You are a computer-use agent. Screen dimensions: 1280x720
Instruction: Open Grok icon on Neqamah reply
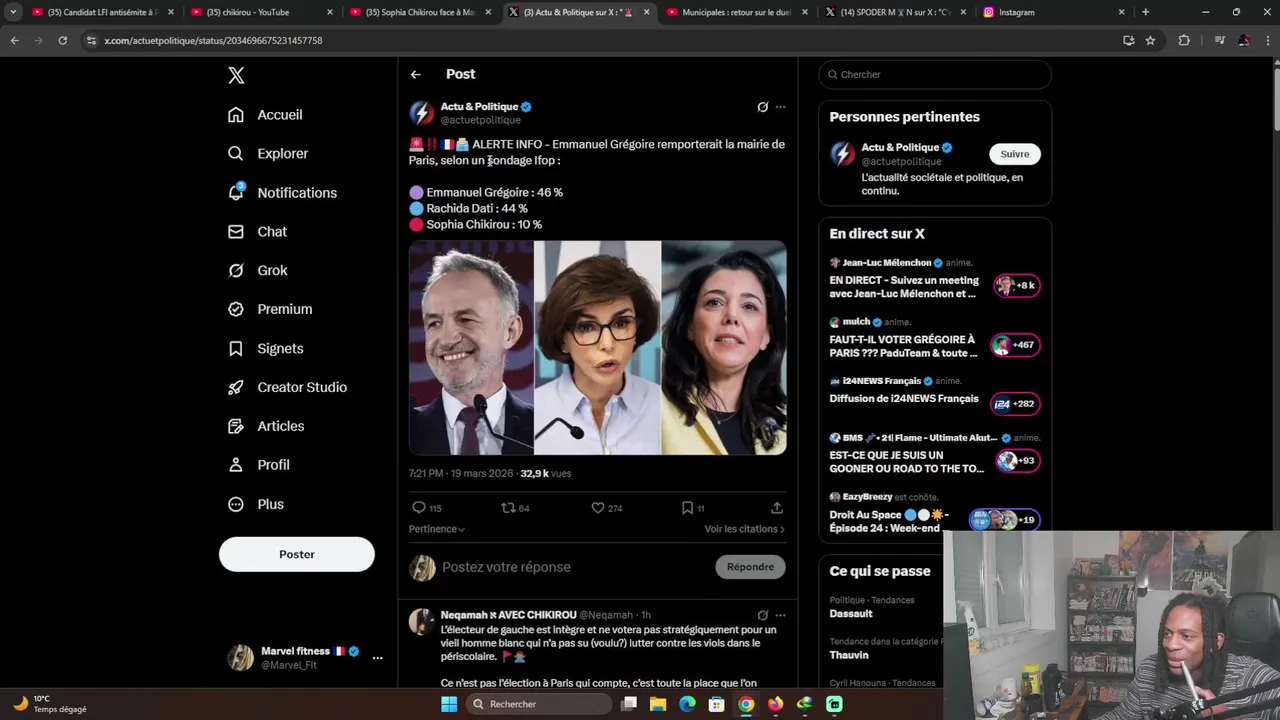point(762,615)
